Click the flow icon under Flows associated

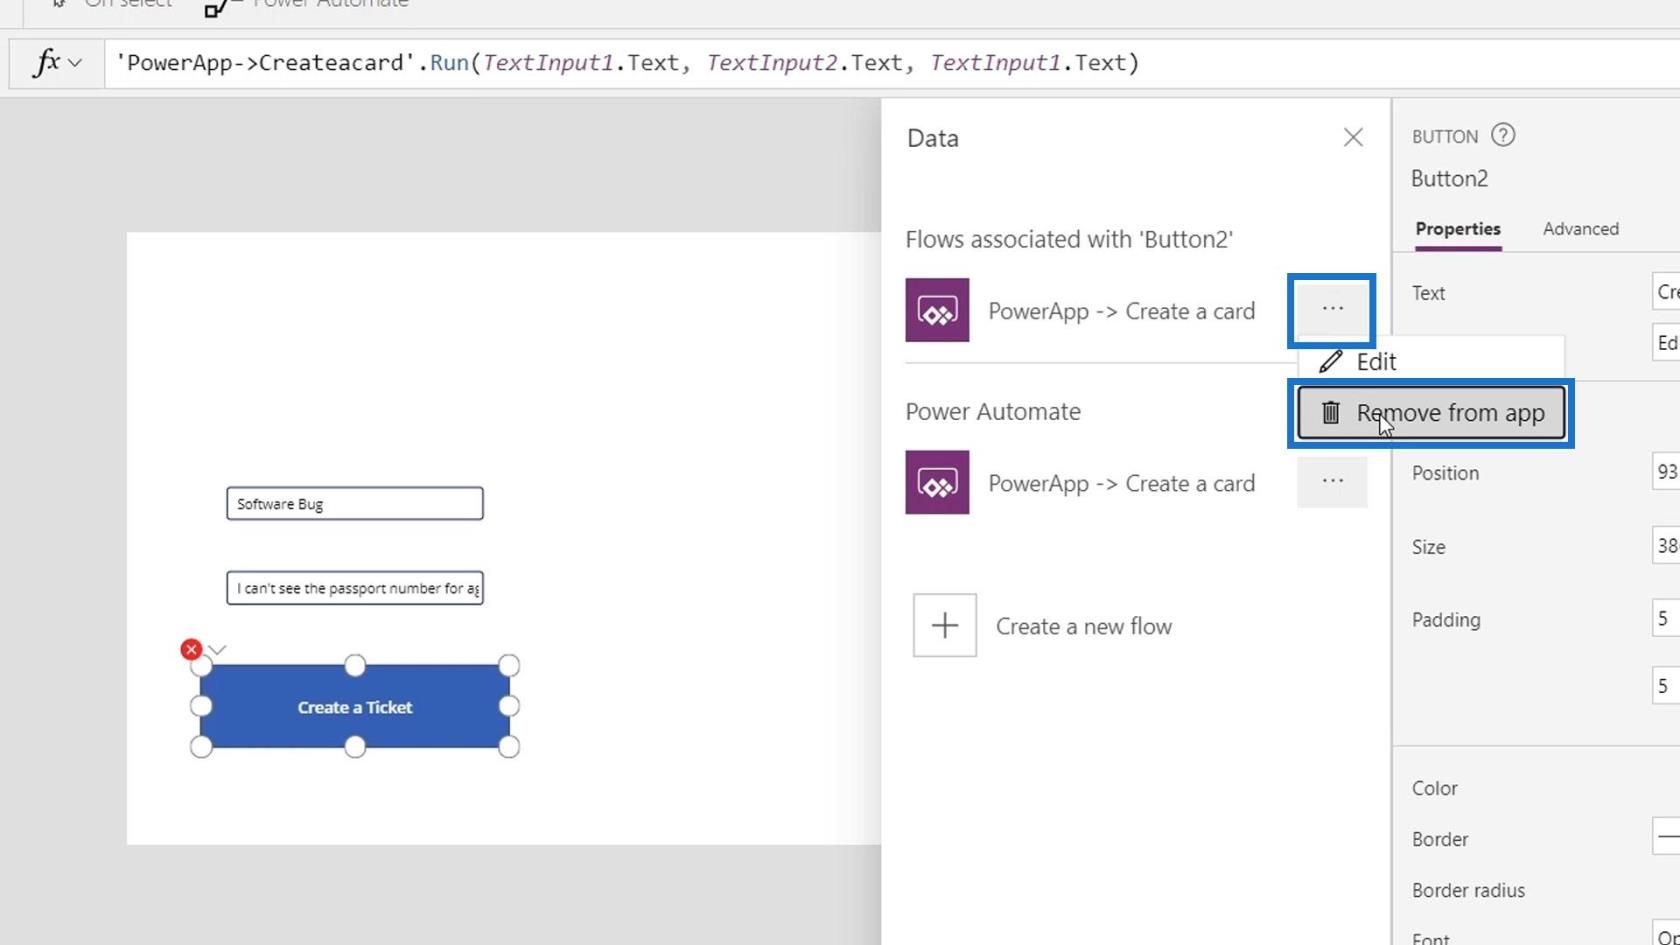click(x=937, y=310)
